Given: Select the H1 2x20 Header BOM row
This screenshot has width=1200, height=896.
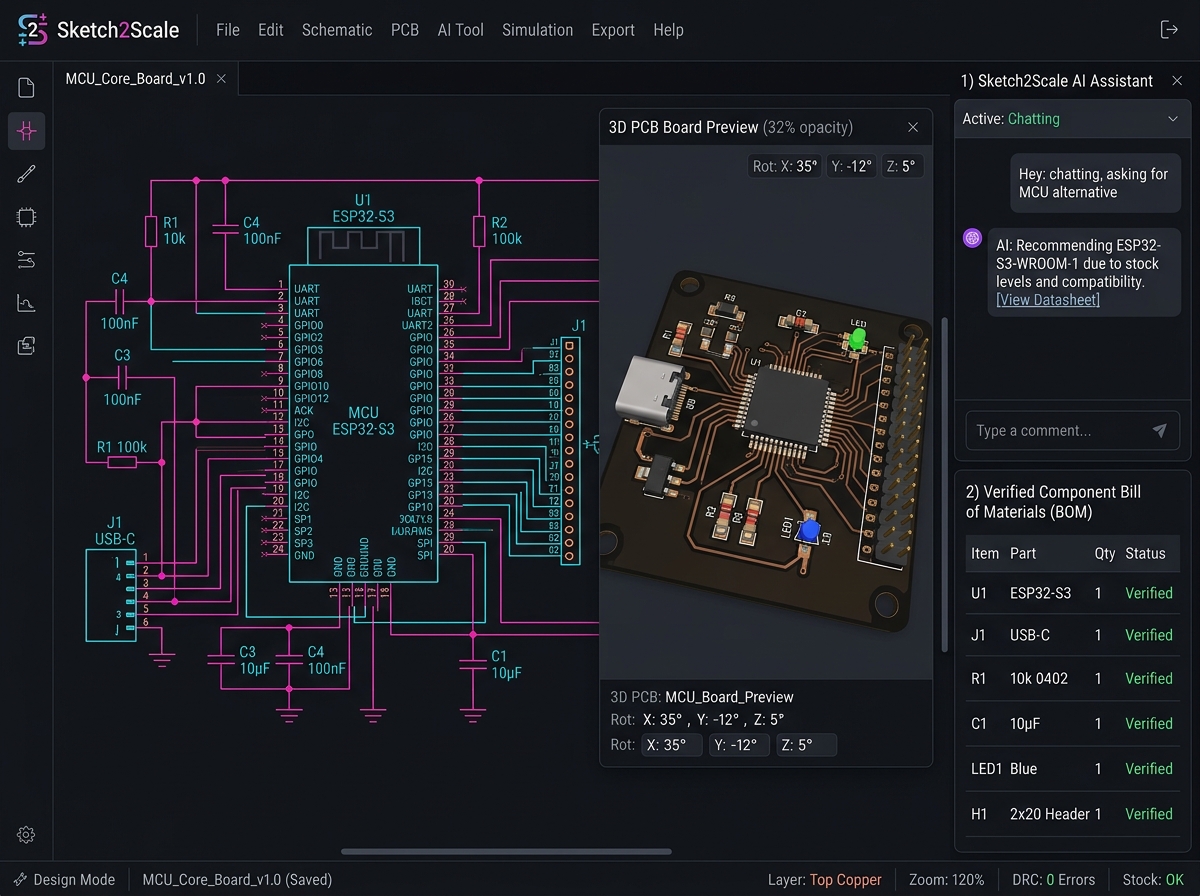Looking at the screenshot, I should click(x=1073, y=814).
